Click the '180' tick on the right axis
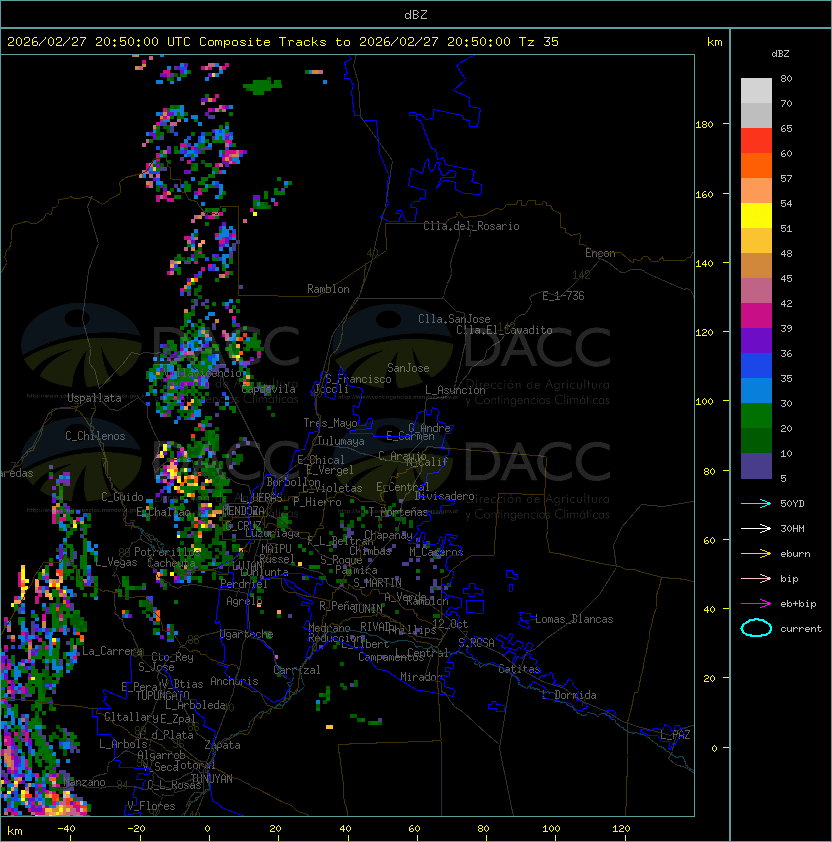This screenshot has width=832, height=842. 704,125
